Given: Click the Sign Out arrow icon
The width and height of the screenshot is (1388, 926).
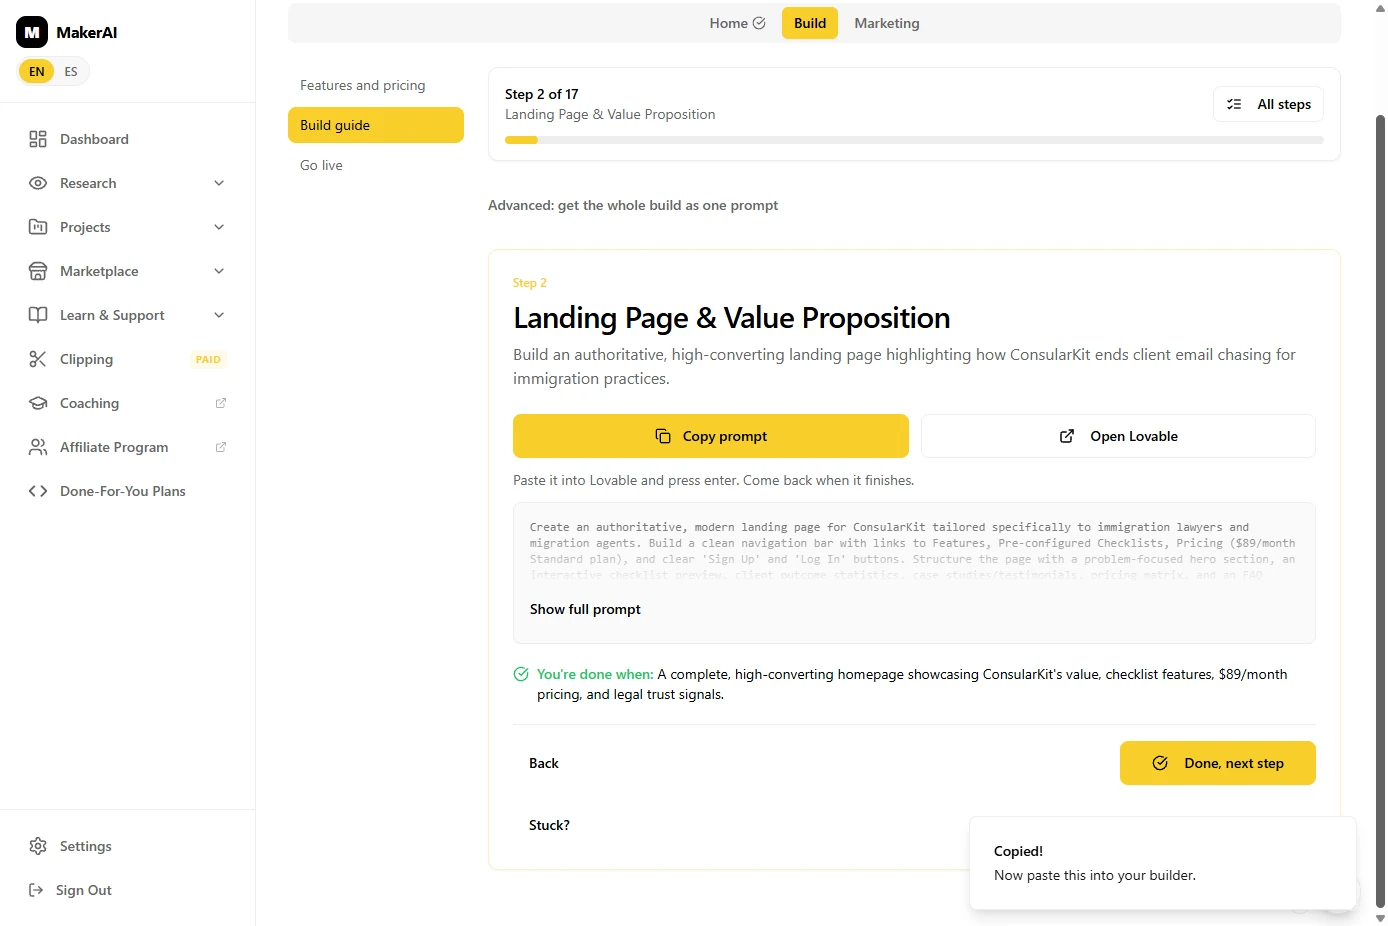Looking at the screenshot, I should 36,890.
